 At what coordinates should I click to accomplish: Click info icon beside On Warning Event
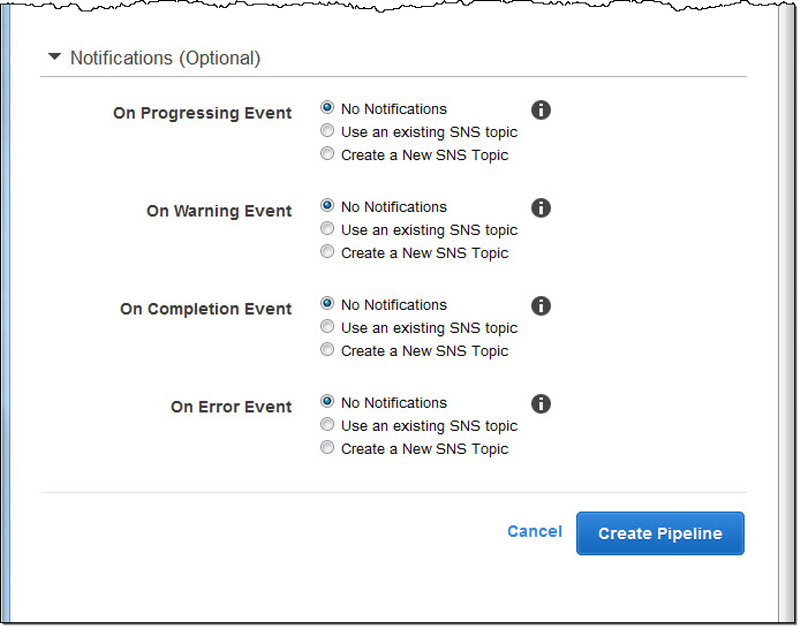tap(541, 208)
